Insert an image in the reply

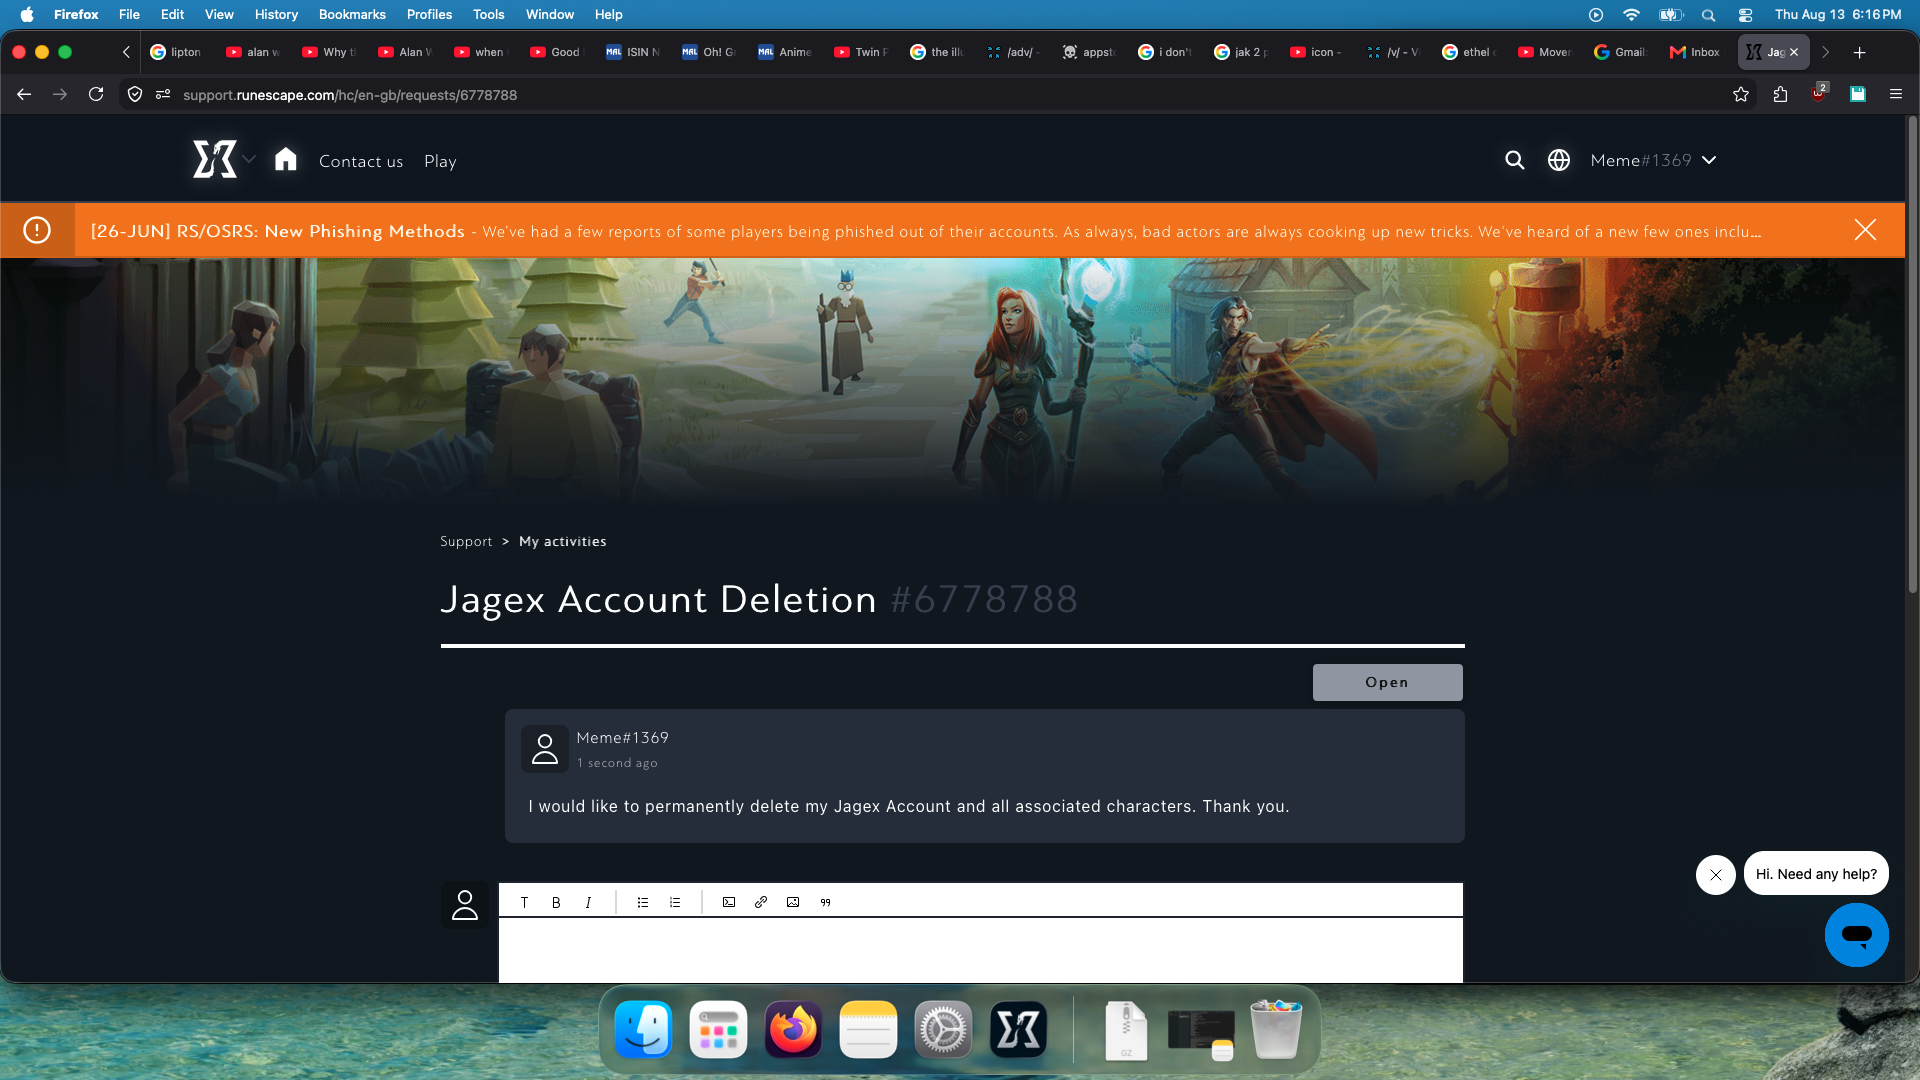coord(793,902)
